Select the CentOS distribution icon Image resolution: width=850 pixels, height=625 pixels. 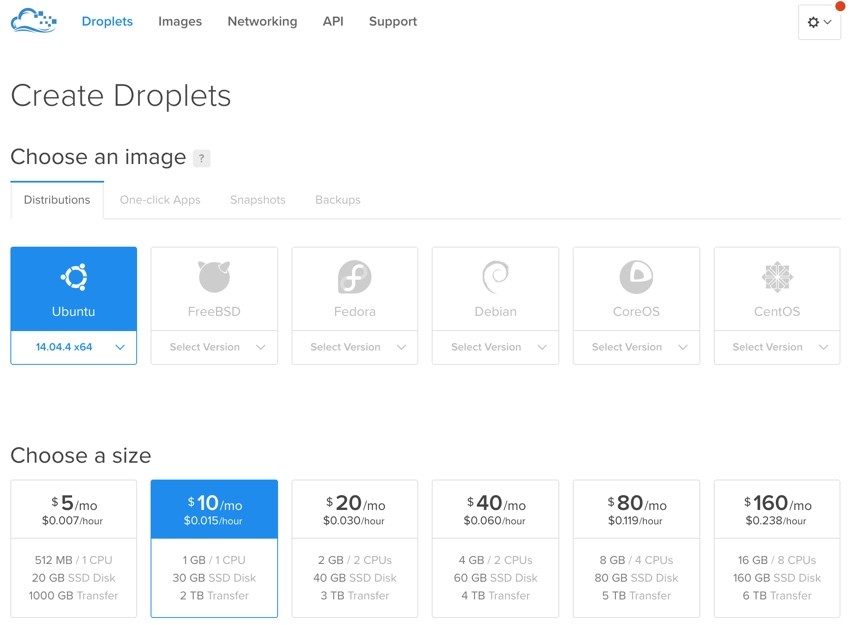coord(777,276)
